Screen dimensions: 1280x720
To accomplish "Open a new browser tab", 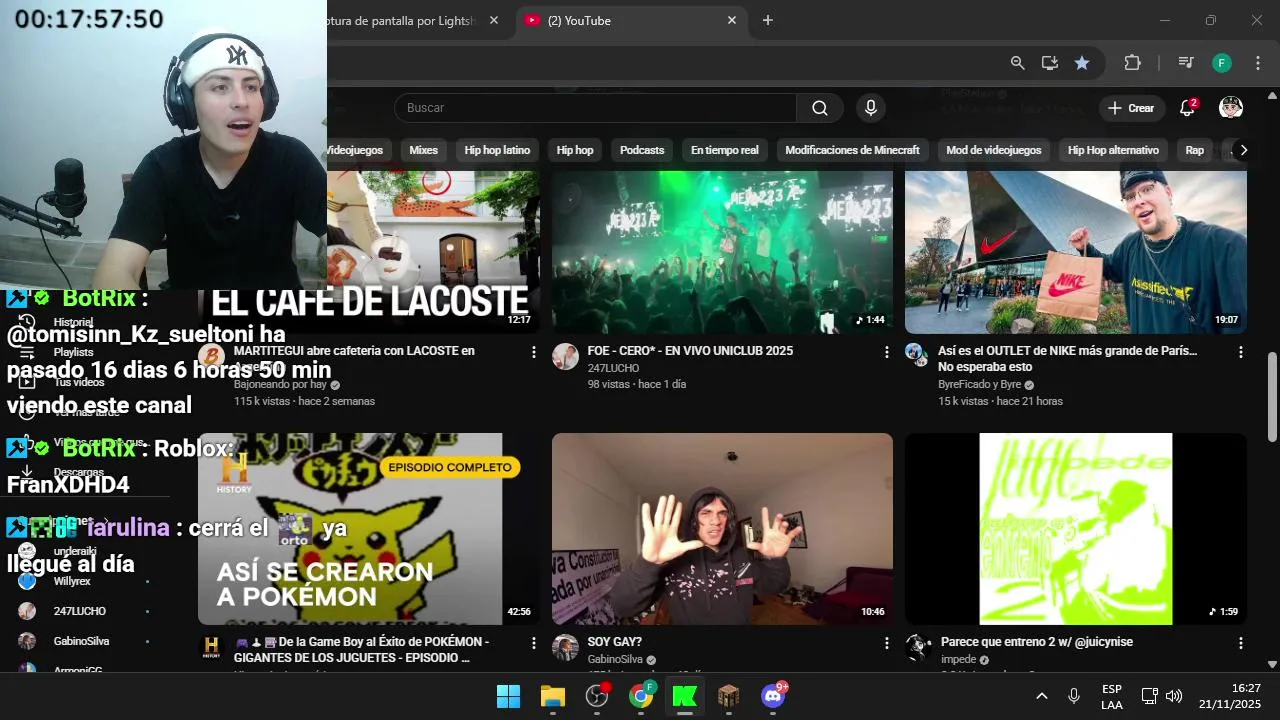I will [x=768, y=20].
